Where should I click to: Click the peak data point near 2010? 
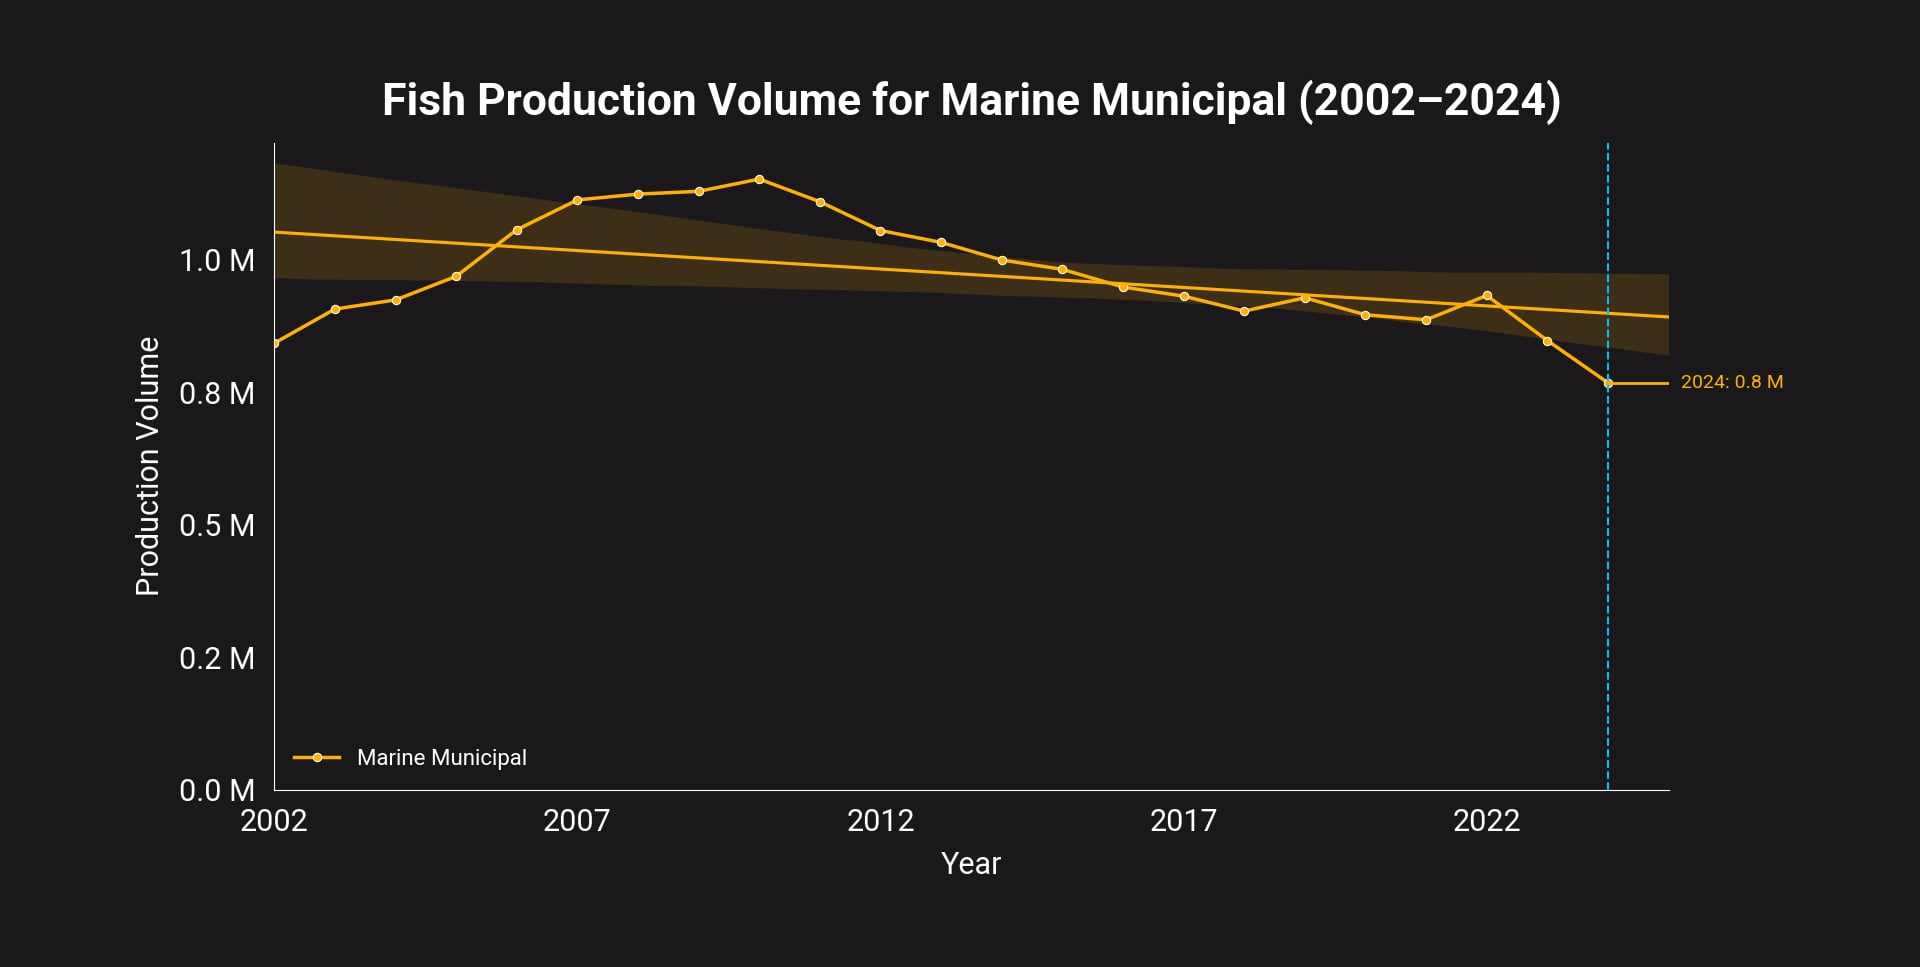pyautogui.click(x=760, y=178)
